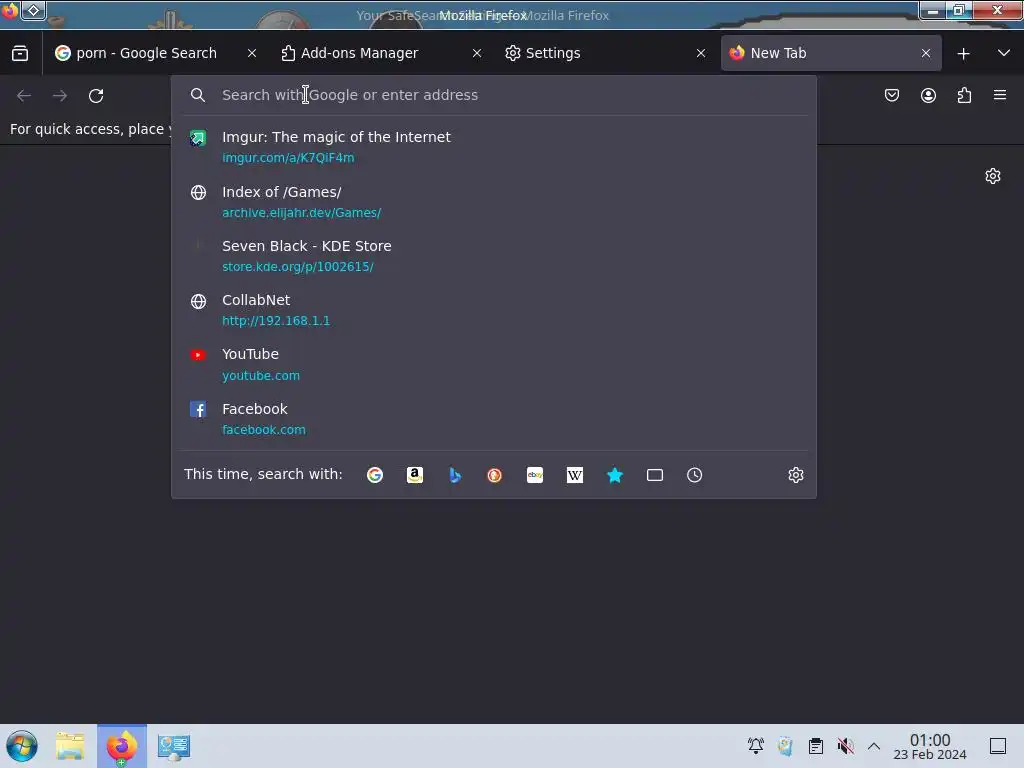Open file manager from the taskbar
The height and width of the screenshot is (768, 1024).
tap(70, 746)
